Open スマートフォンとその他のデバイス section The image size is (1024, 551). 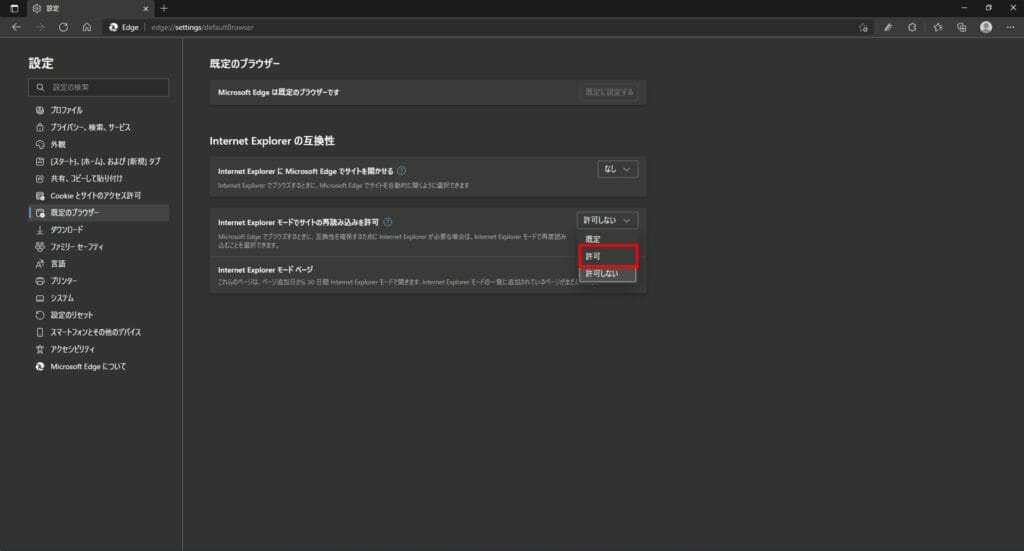pos(99,332)
